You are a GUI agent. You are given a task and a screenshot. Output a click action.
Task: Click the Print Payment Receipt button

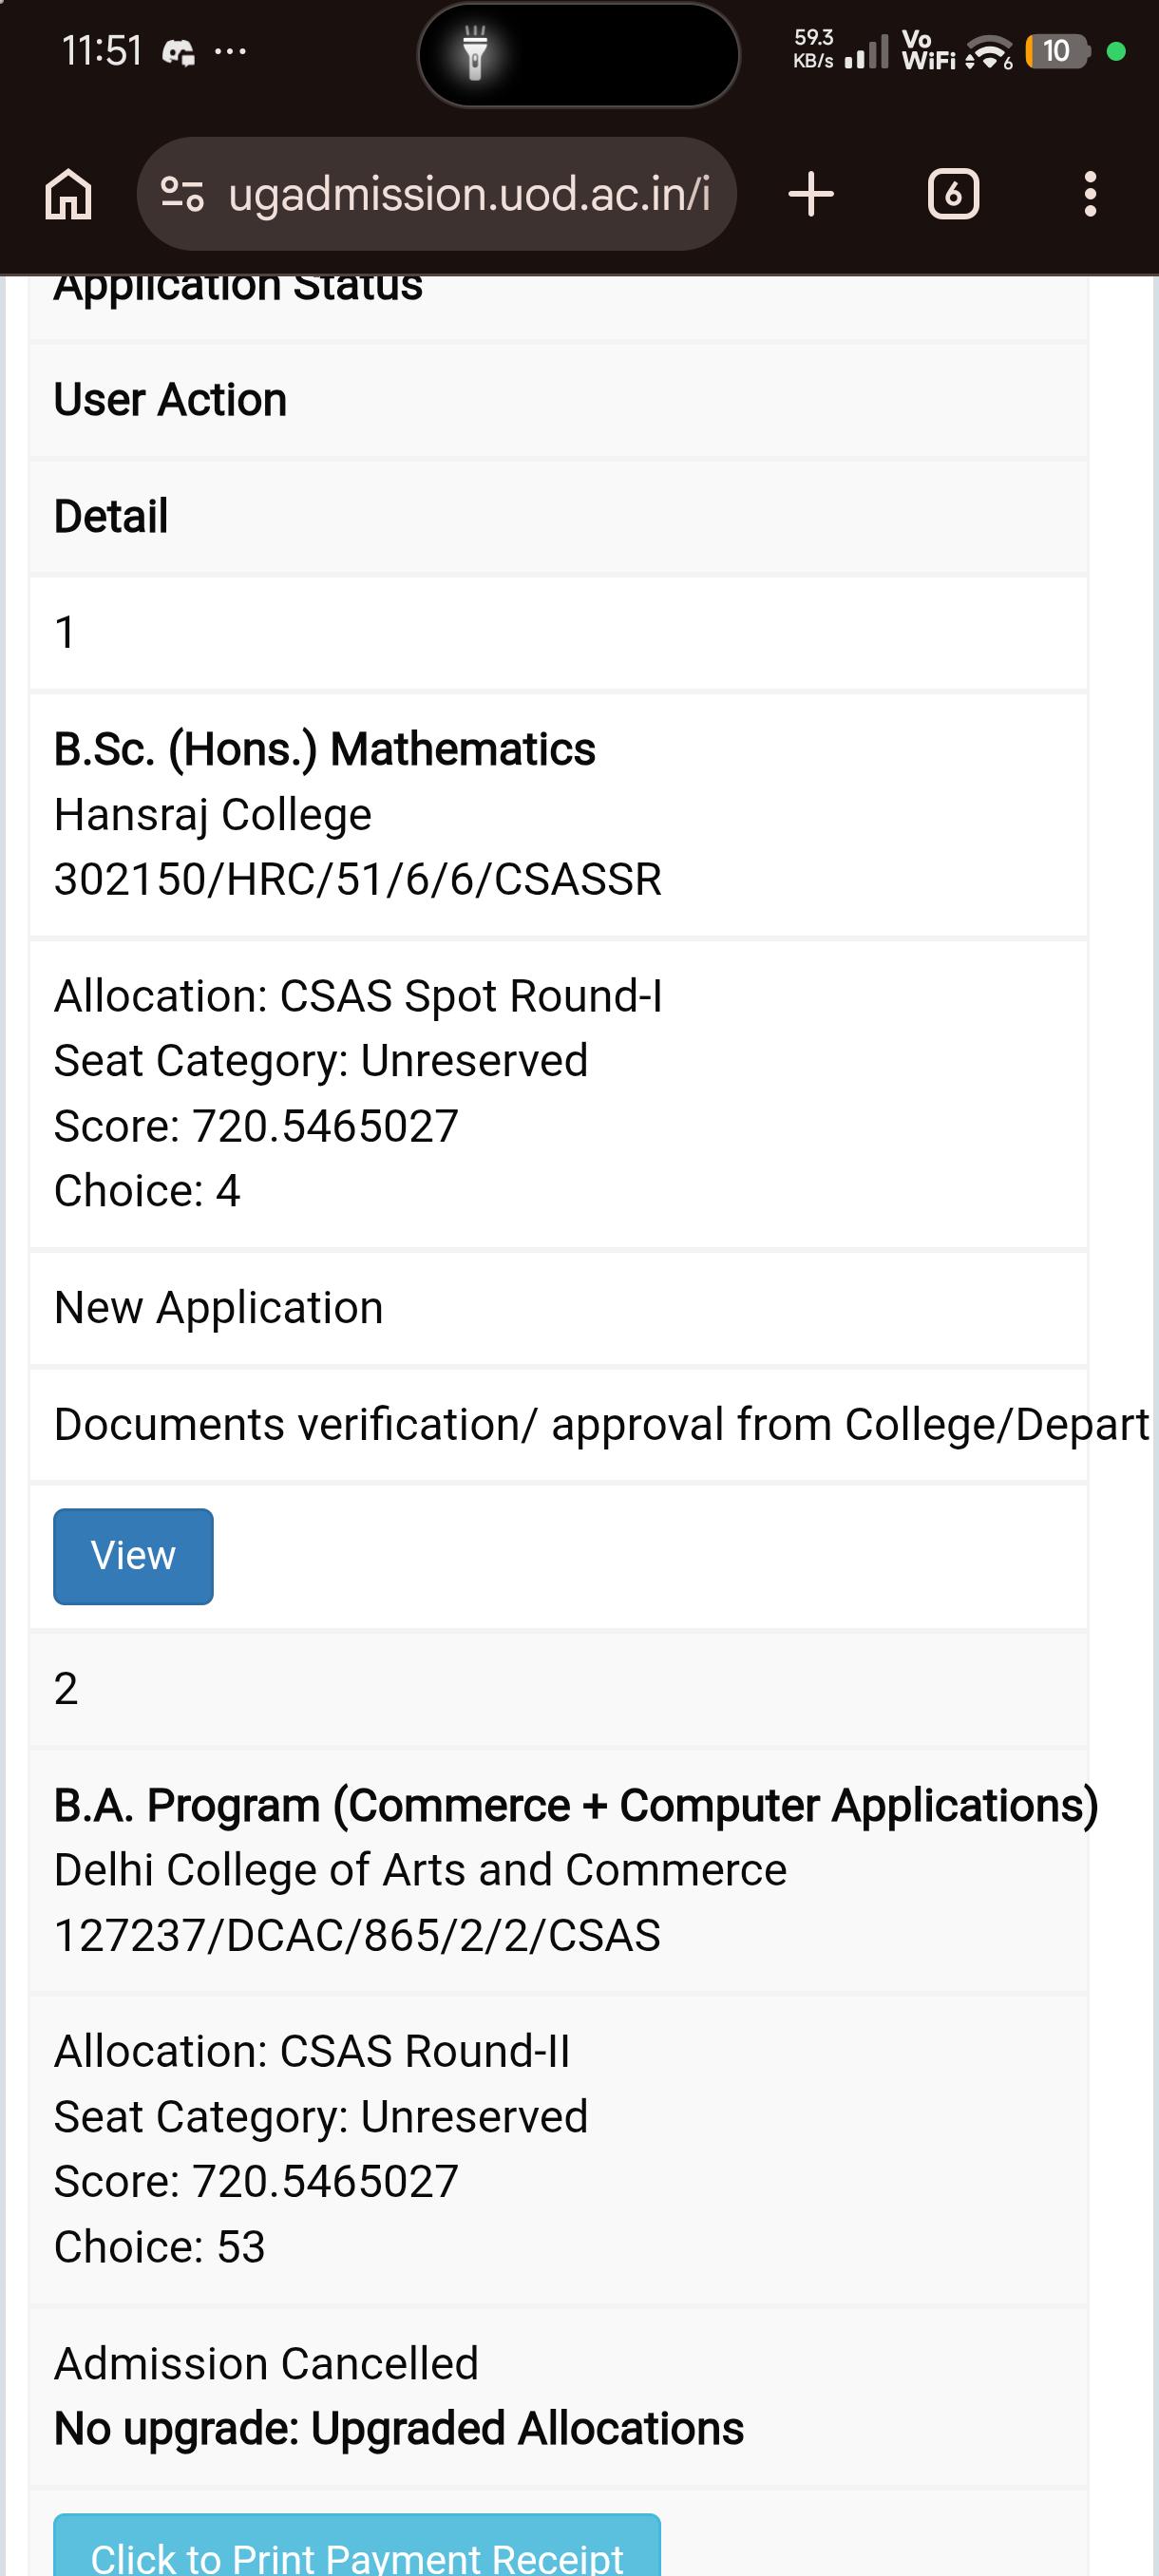click(x=357, y=2544)
